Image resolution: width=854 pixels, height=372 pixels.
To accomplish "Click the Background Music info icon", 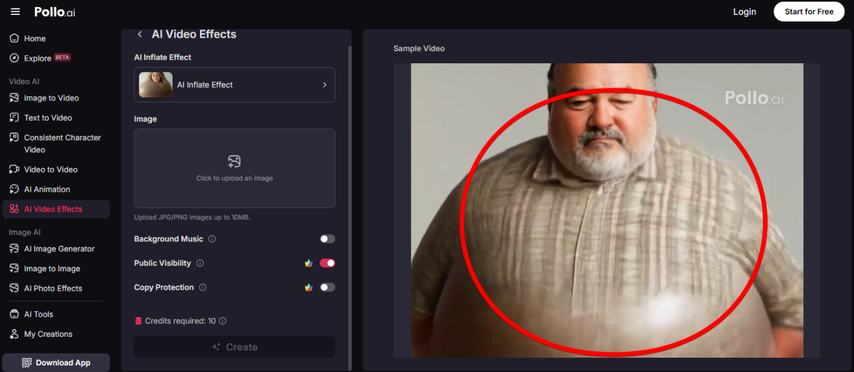I will pos(212,239).
